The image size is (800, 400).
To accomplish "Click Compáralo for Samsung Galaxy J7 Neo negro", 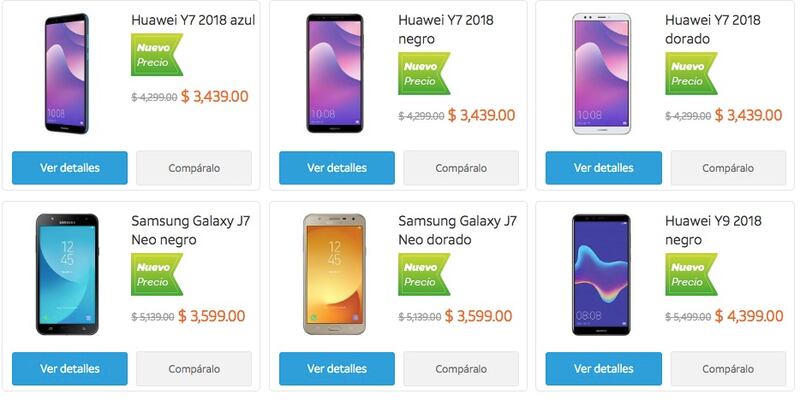I will pyautogui.click(x=194, y=368).
